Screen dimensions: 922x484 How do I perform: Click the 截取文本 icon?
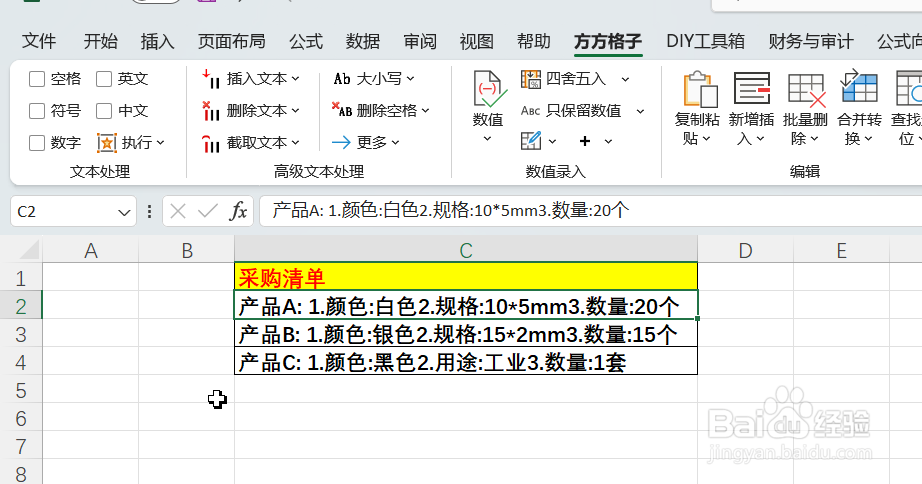211,142
